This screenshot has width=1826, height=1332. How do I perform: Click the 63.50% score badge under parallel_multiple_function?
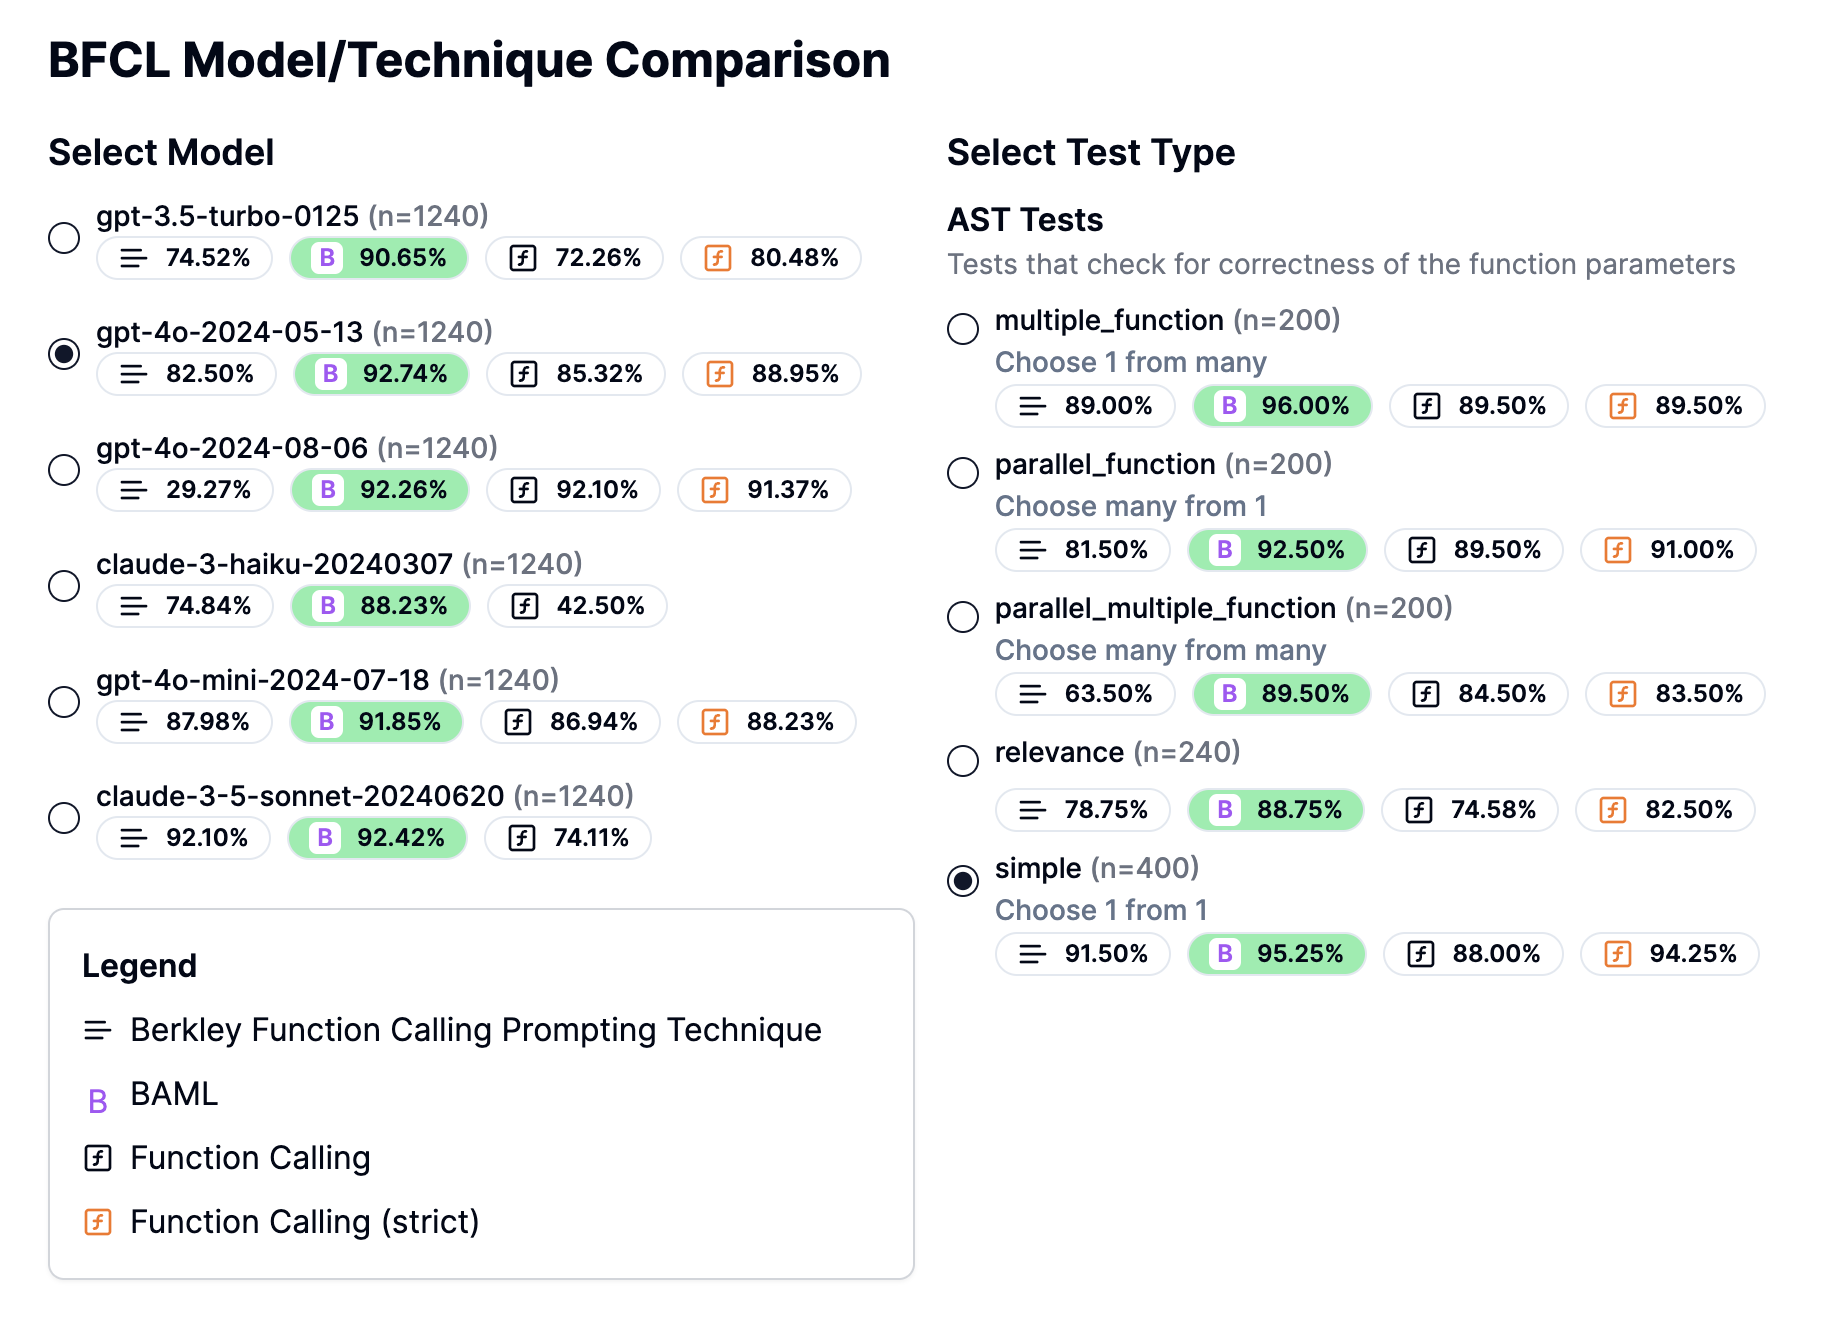[x=1085, y=694]
